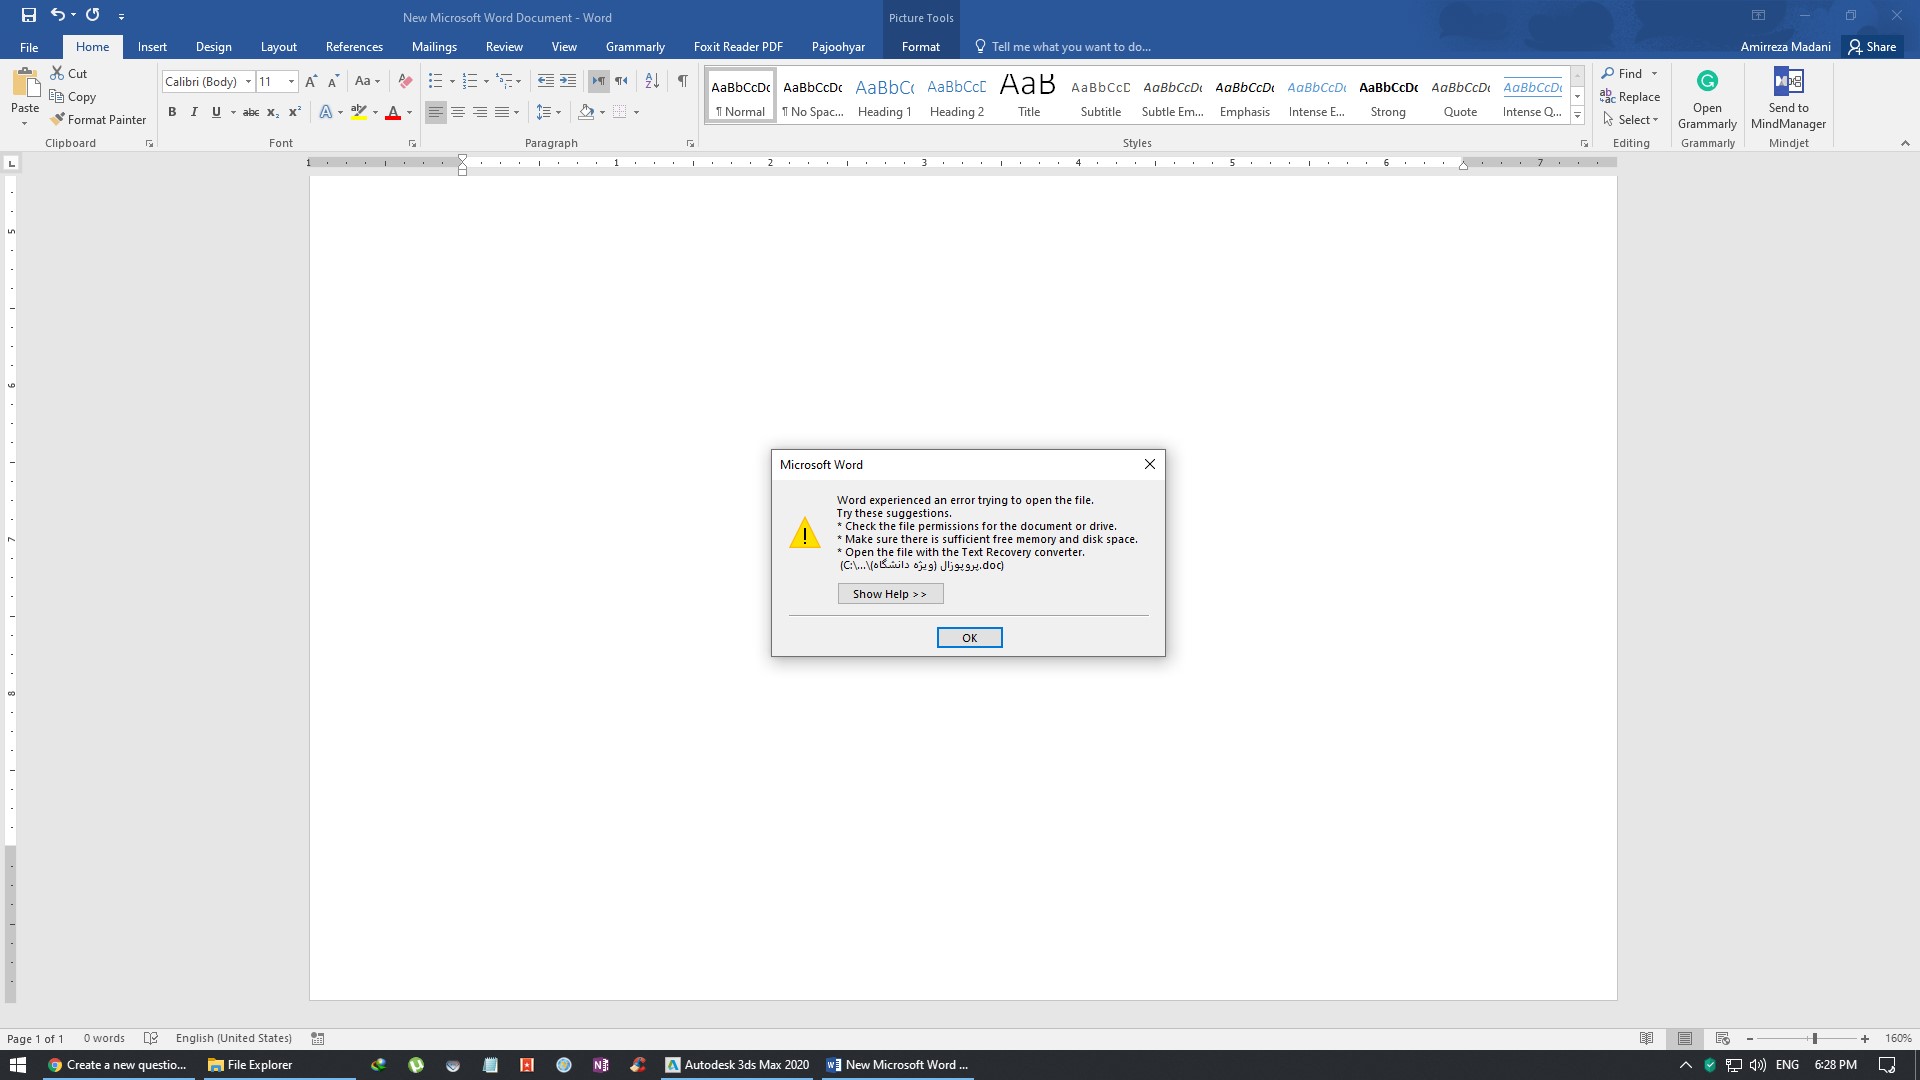Toggle Strikethrough formatting

tap(251, 112)
